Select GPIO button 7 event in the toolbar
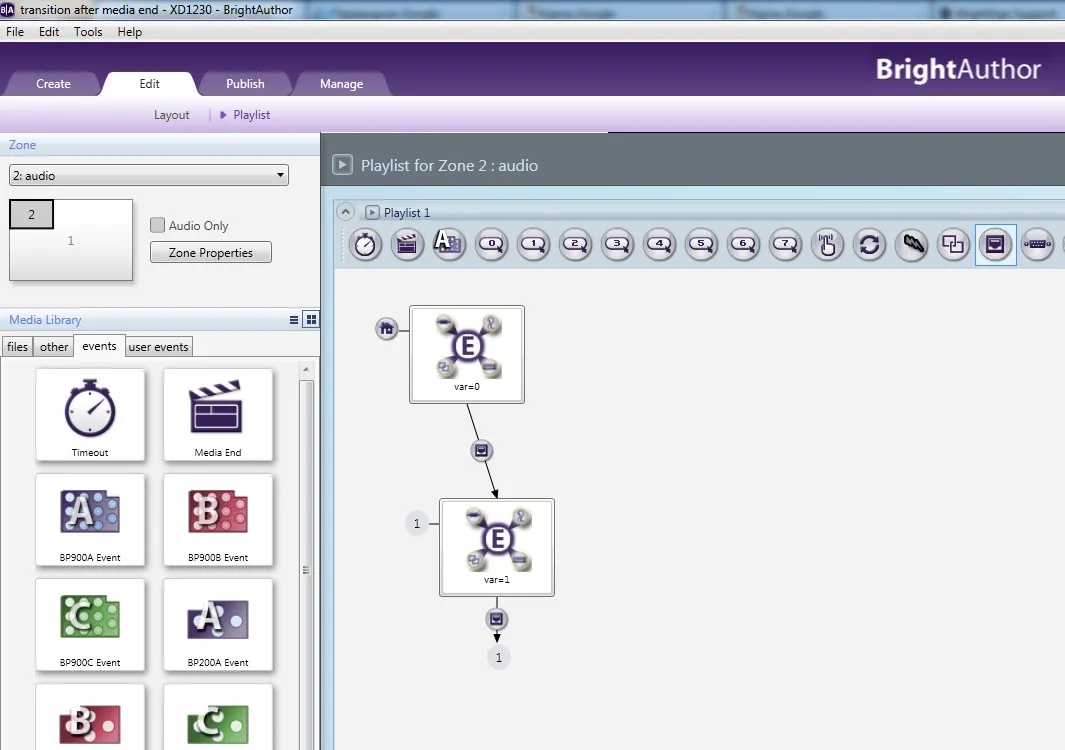 tap(786, 245)
